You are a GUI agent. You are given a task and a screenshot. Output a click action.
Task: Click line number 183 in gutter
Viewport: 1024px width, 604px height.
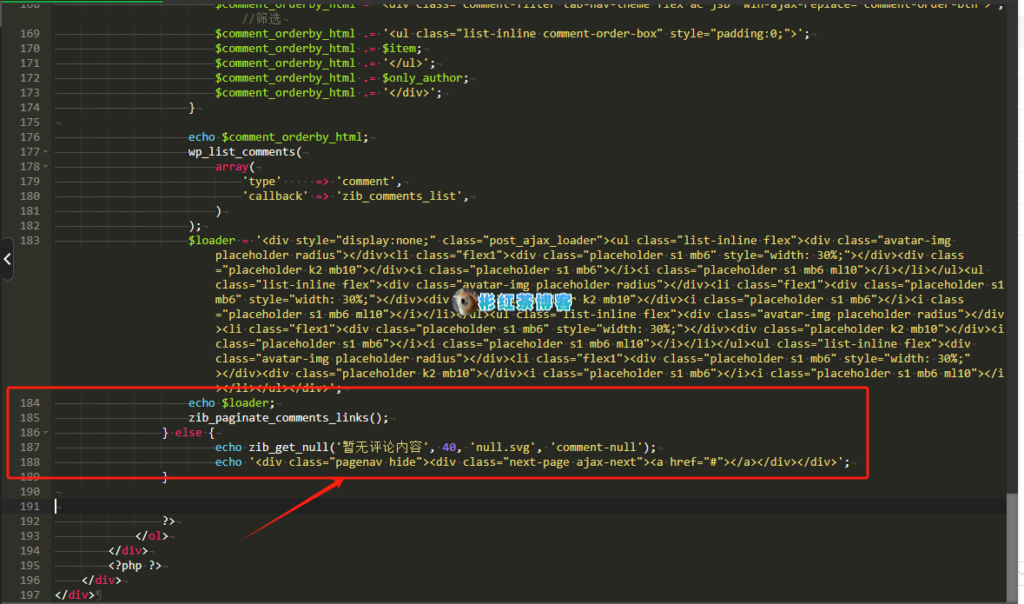(x=29, y=241)
